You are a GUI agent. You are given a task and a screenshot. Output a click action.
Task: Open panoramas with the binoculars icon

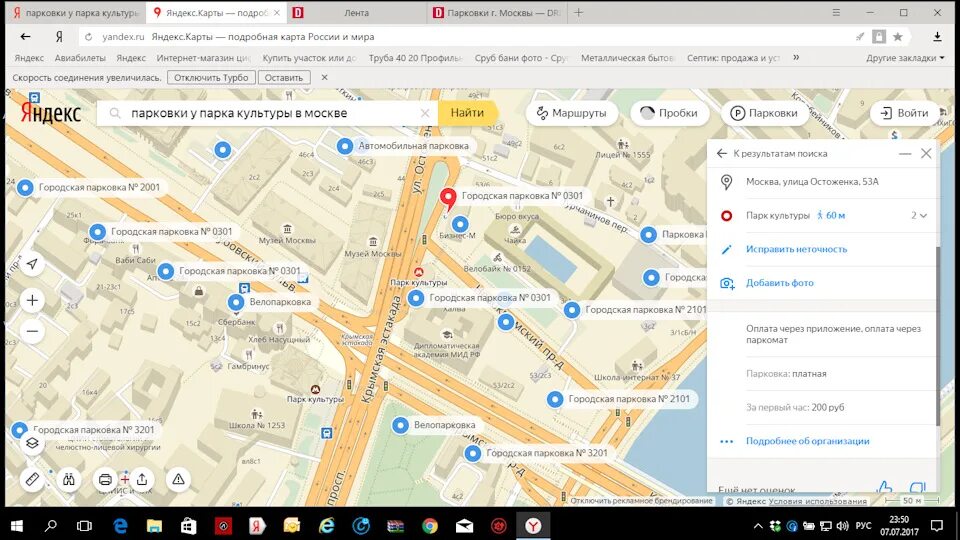[x=69, y=479]
